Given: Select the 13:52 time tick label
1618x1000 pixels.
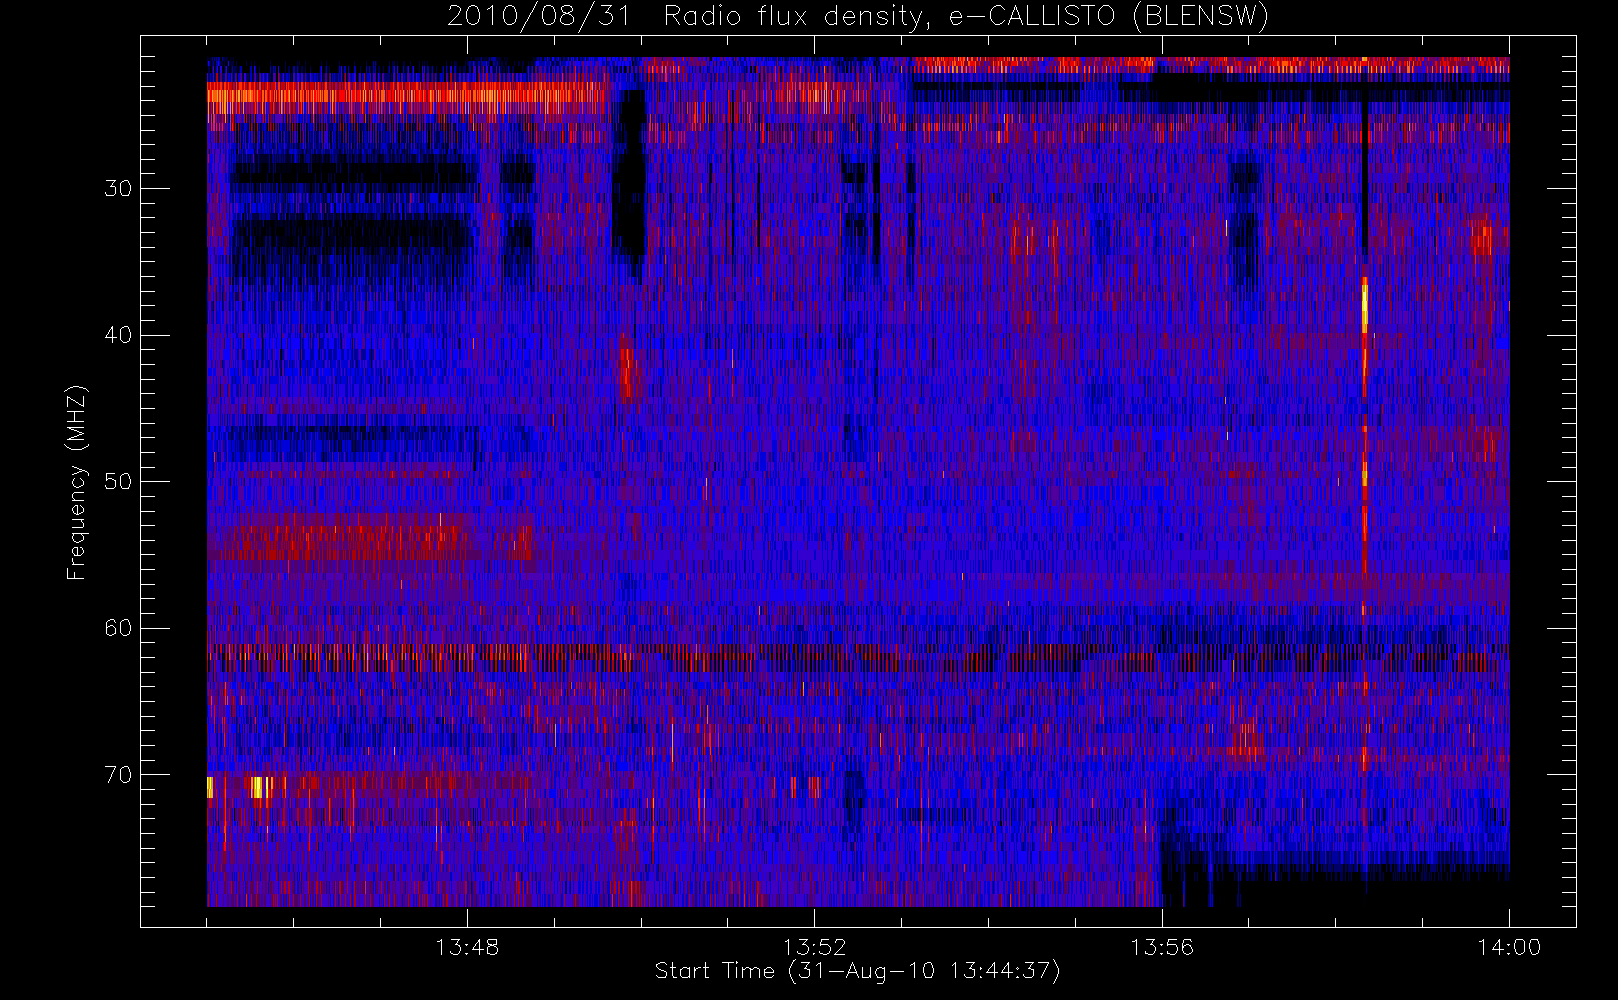Looking at the screenshot, I should 814,947.
